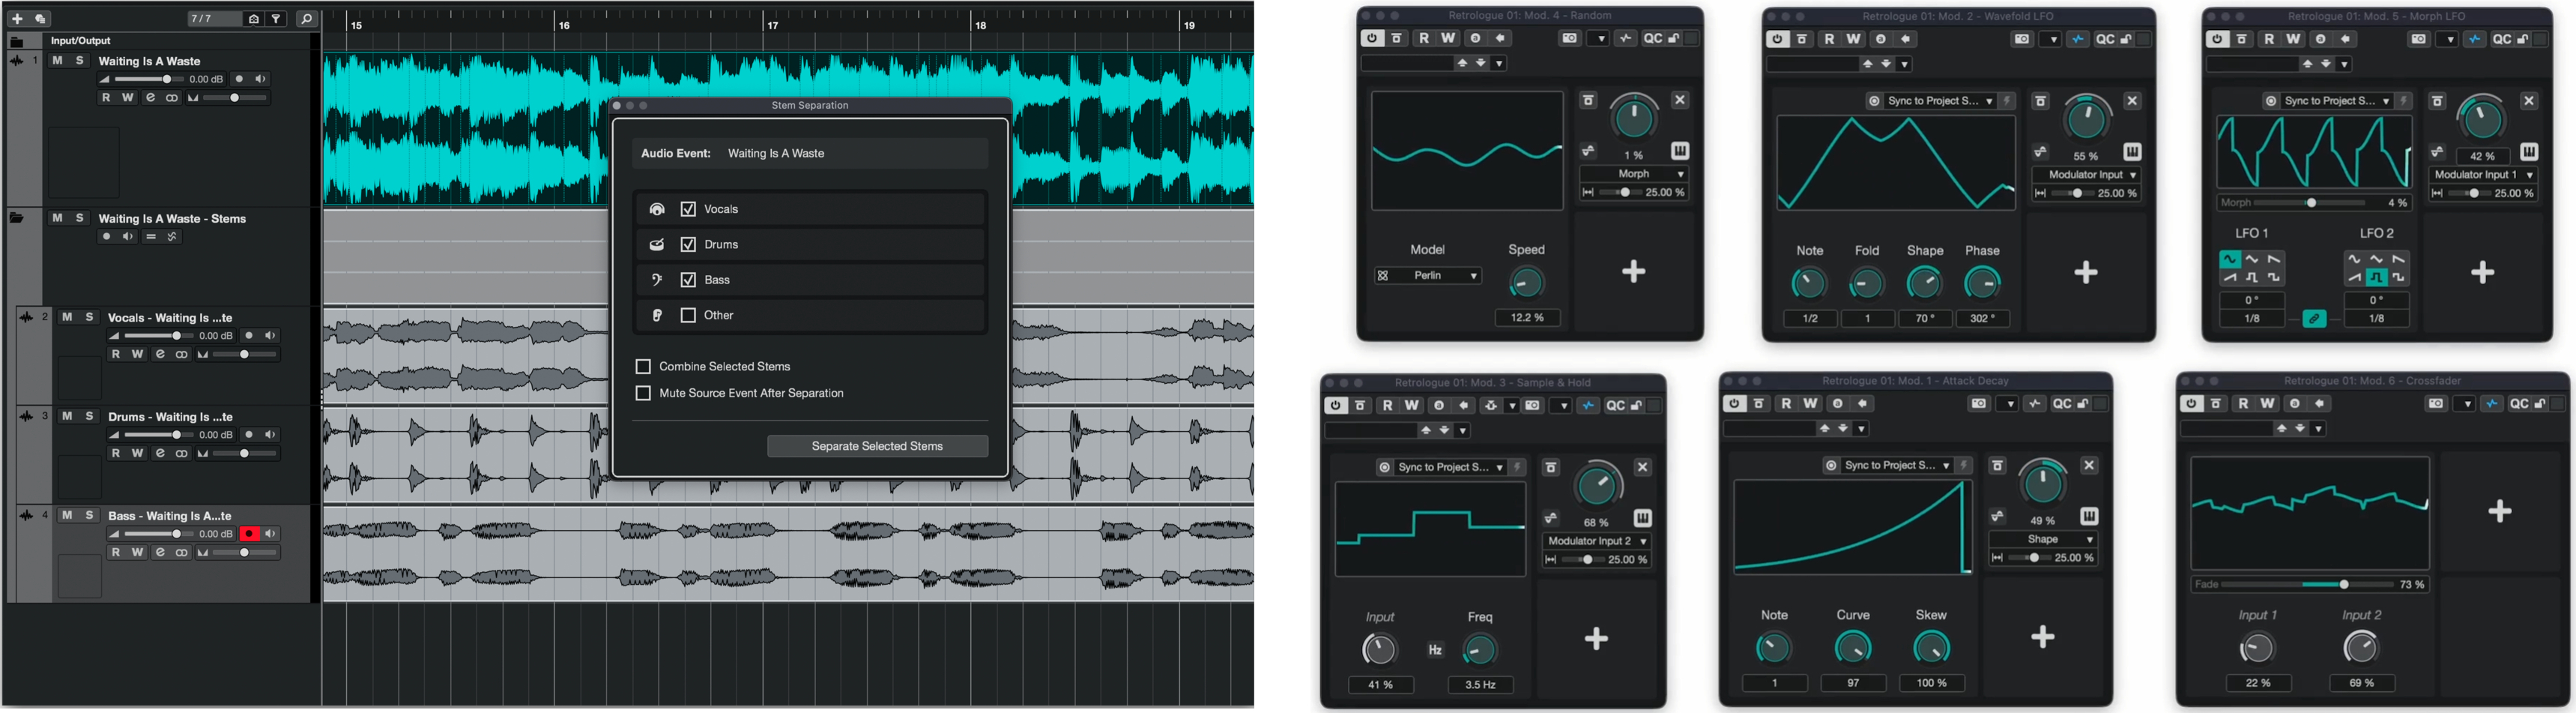
Task: Record-enable the Bass track red button
Action: point(249,534)
